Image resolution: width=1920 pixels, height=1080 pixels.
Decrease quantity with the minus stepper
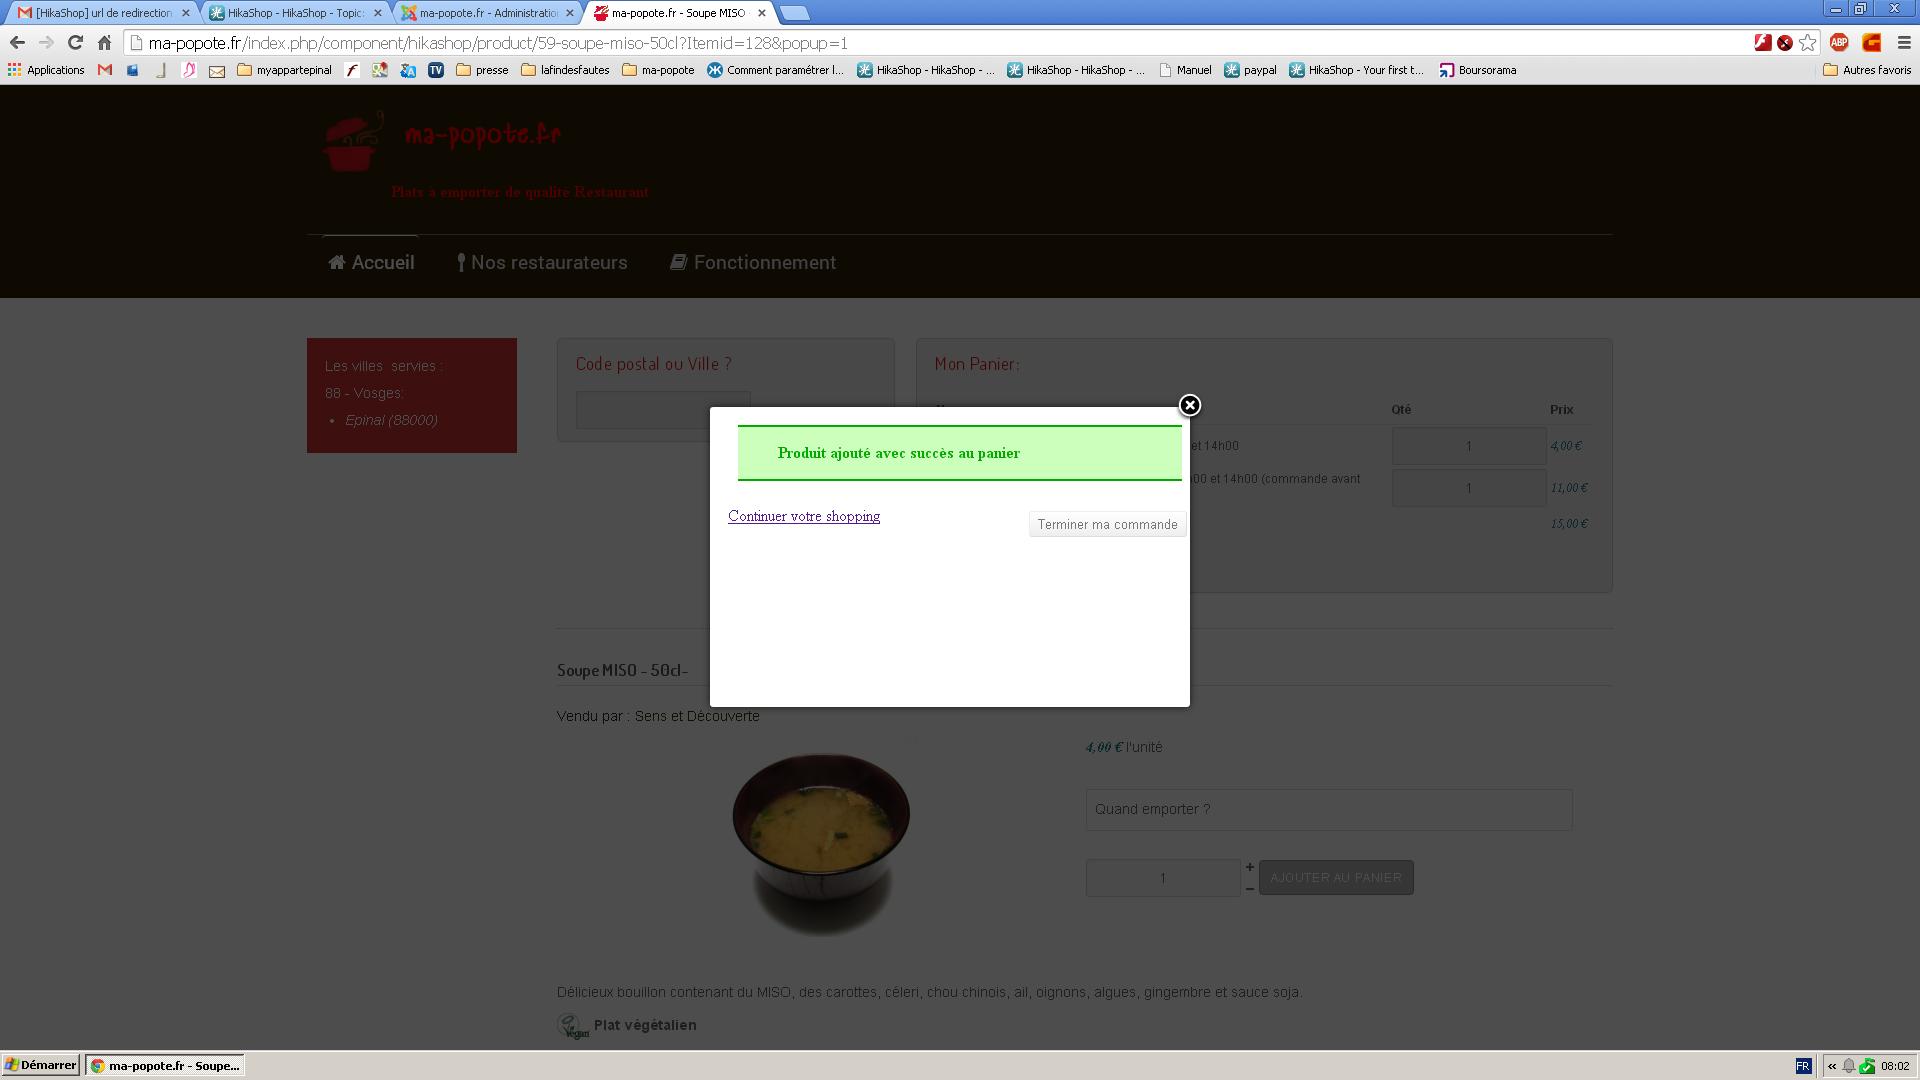(1249, 888)
